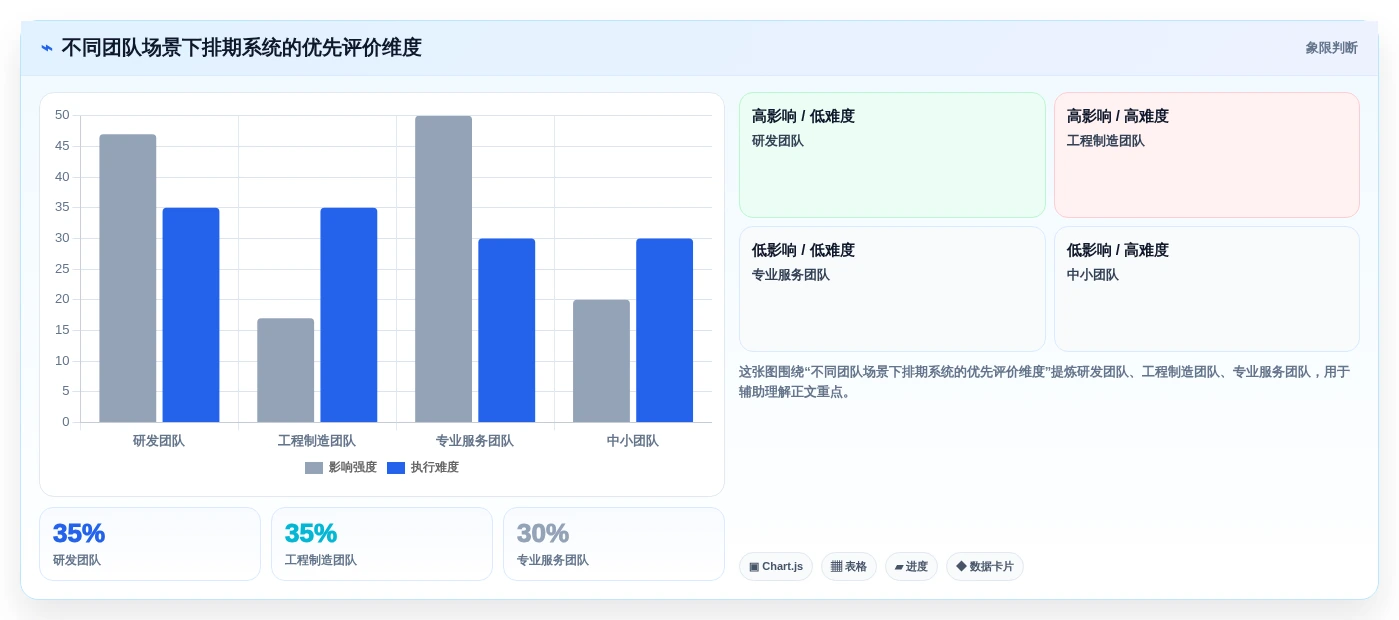
Task: Click the 表格 tag chip
Action: tap(849, 567)
